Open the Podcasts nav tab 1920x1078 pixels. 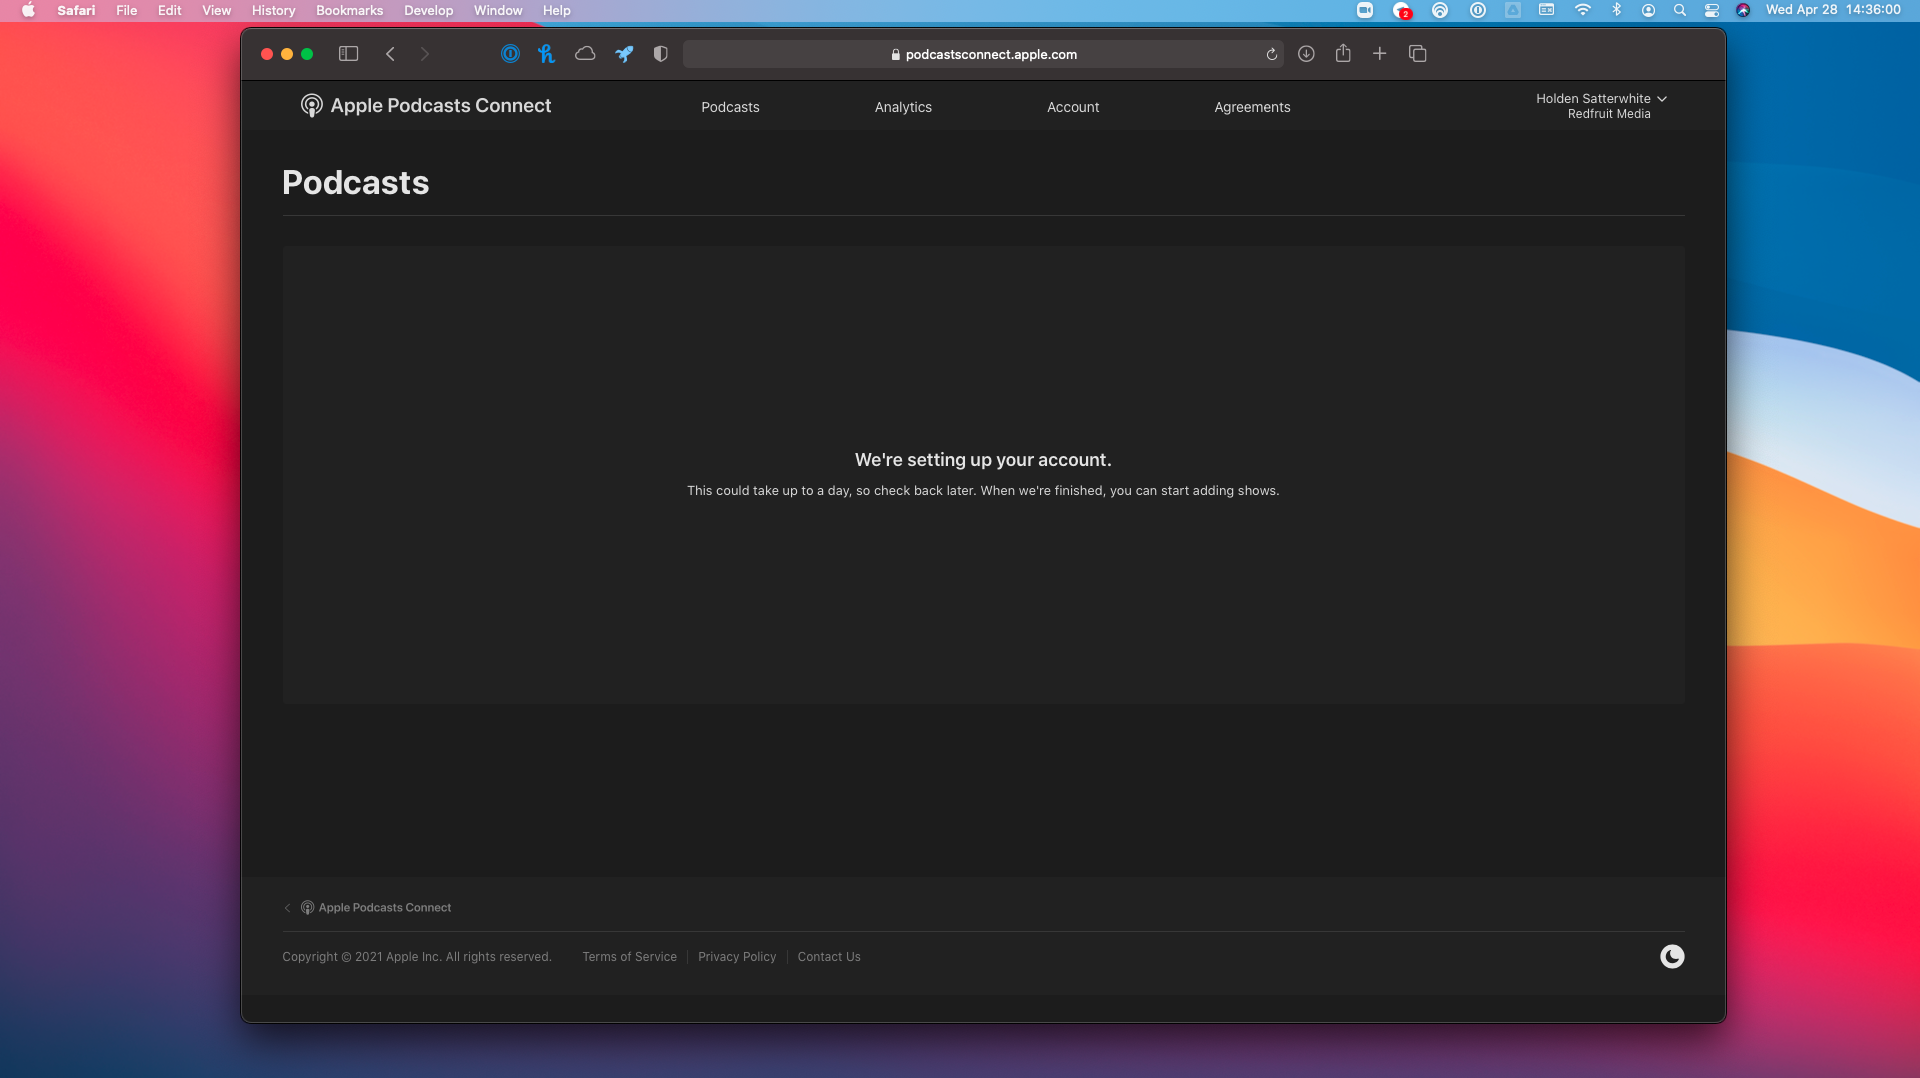point(730,107)
